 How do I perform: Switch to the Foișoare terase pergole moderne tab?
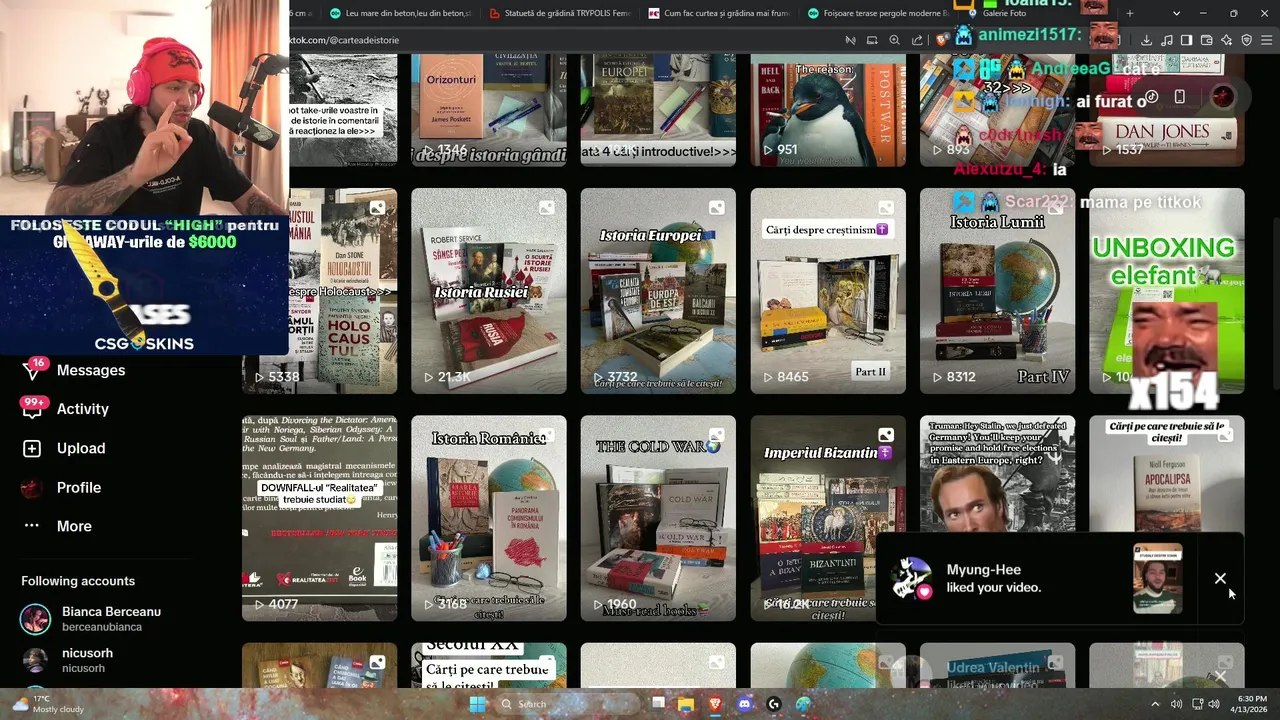pos(878,13)
